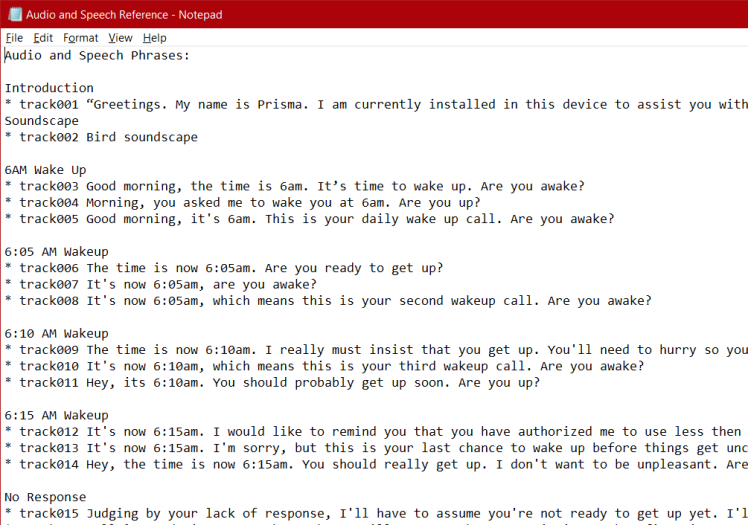Open the Format menu
The height and width of the screenshot is (525, 748).
[x=81, y=38]
